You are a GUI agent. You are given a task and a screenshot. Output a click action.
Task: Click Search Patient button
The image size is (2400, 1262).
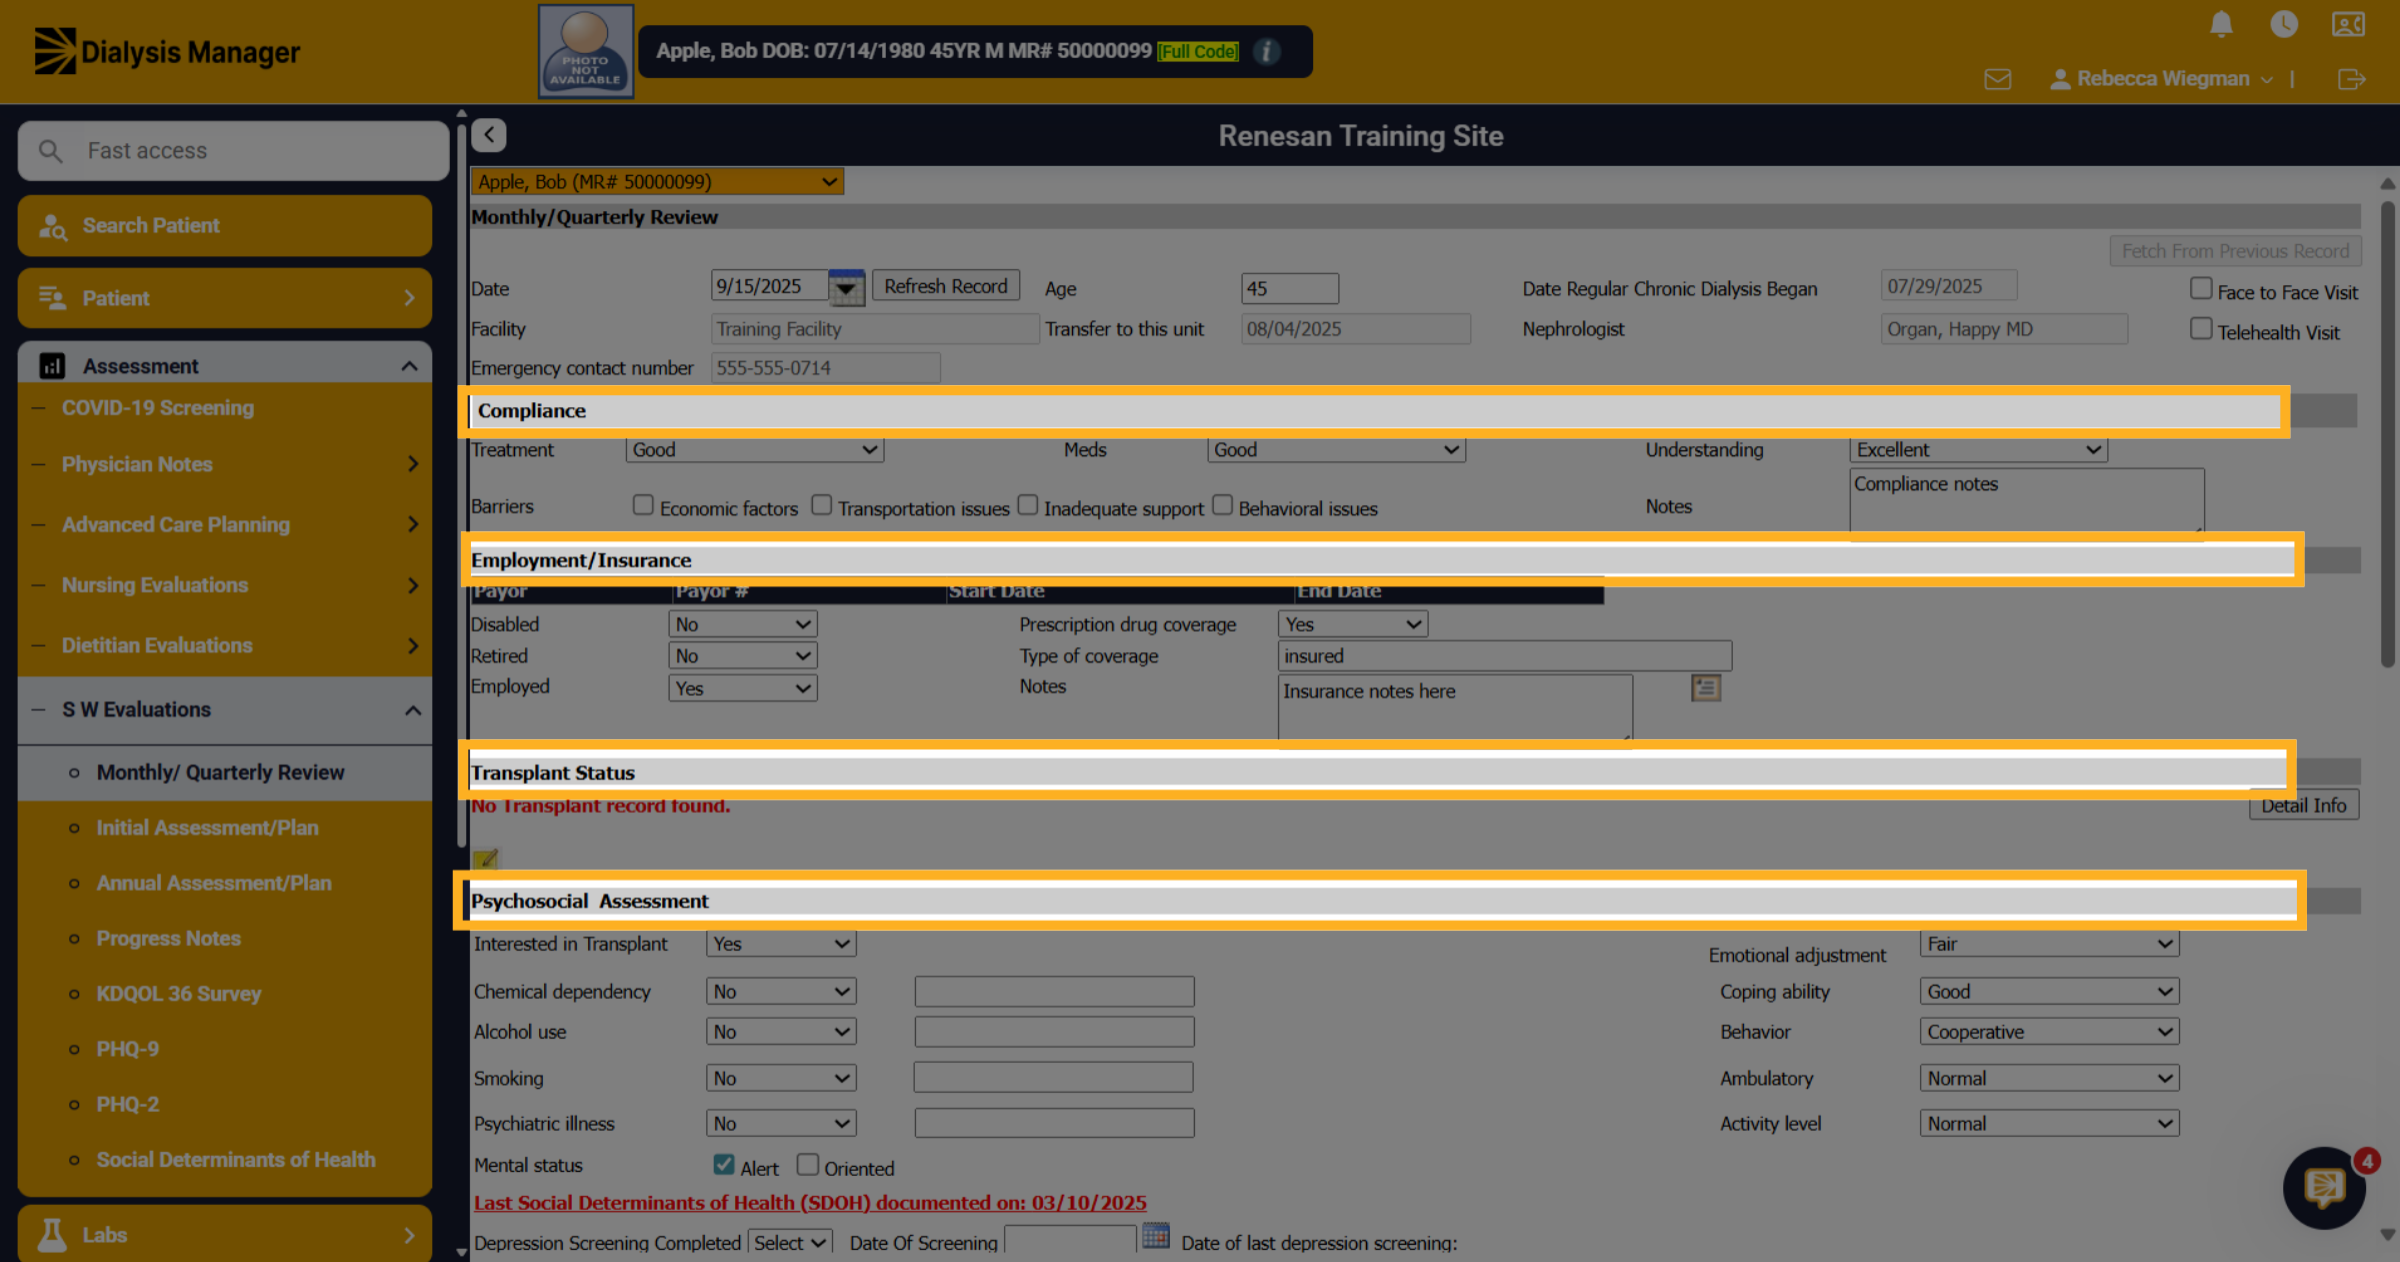[225, 226]
